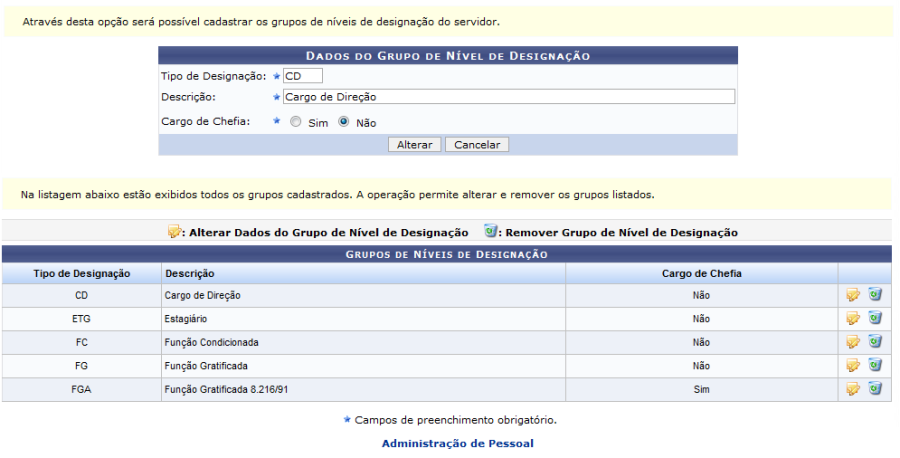The width and height of the screenshot is (900, 458).
Task: Click the remove icon for the CD row
Action: 875,295
